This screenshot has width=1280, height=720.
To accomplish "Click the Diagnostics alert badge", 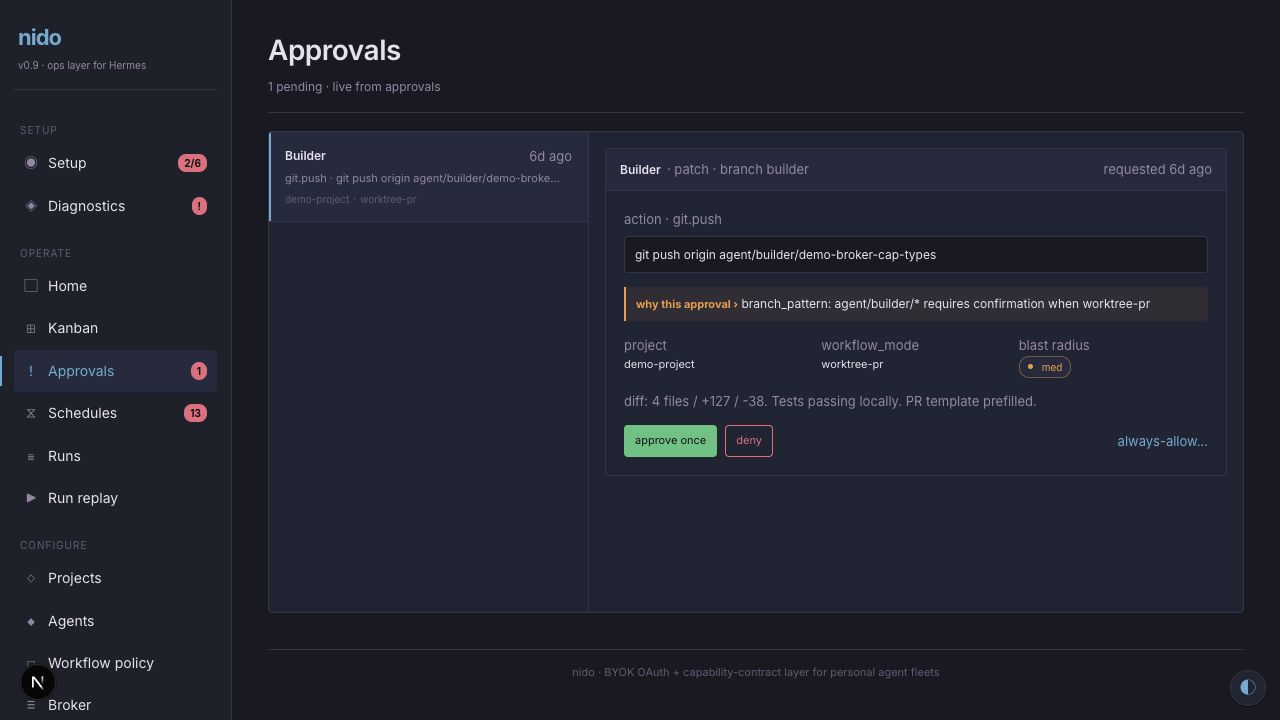I will [199, 206].
